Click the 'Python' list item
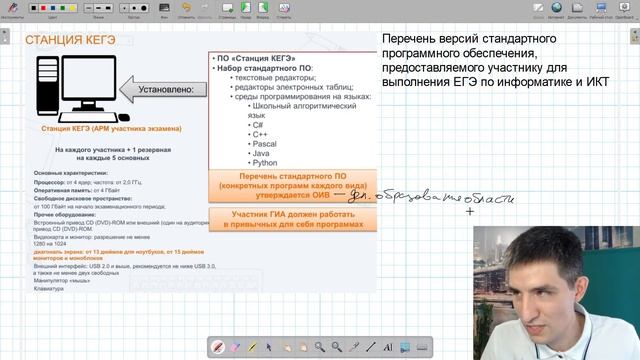The image size is (640, 360). (x=264, y=163)
